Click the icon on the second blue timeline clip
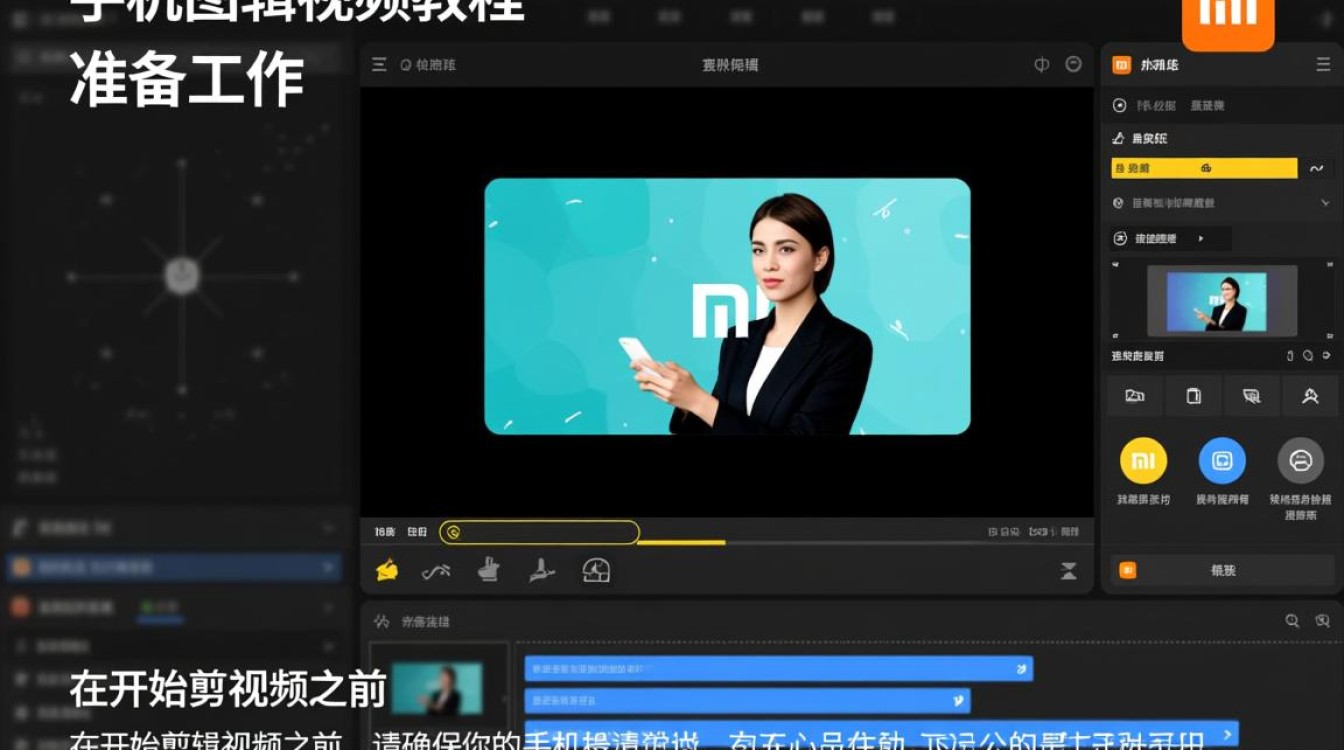This screenshot has height=750, width=1344. (x=958, y=700)
